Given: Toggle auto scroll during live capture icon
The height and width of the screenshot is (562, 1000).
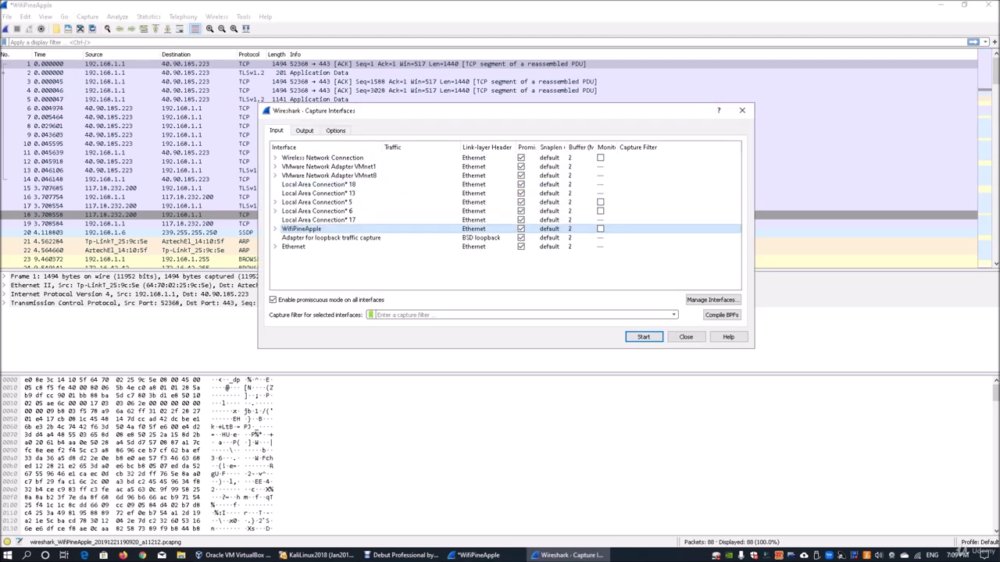Looking at the screenshot, I should (x=180, y=29).
